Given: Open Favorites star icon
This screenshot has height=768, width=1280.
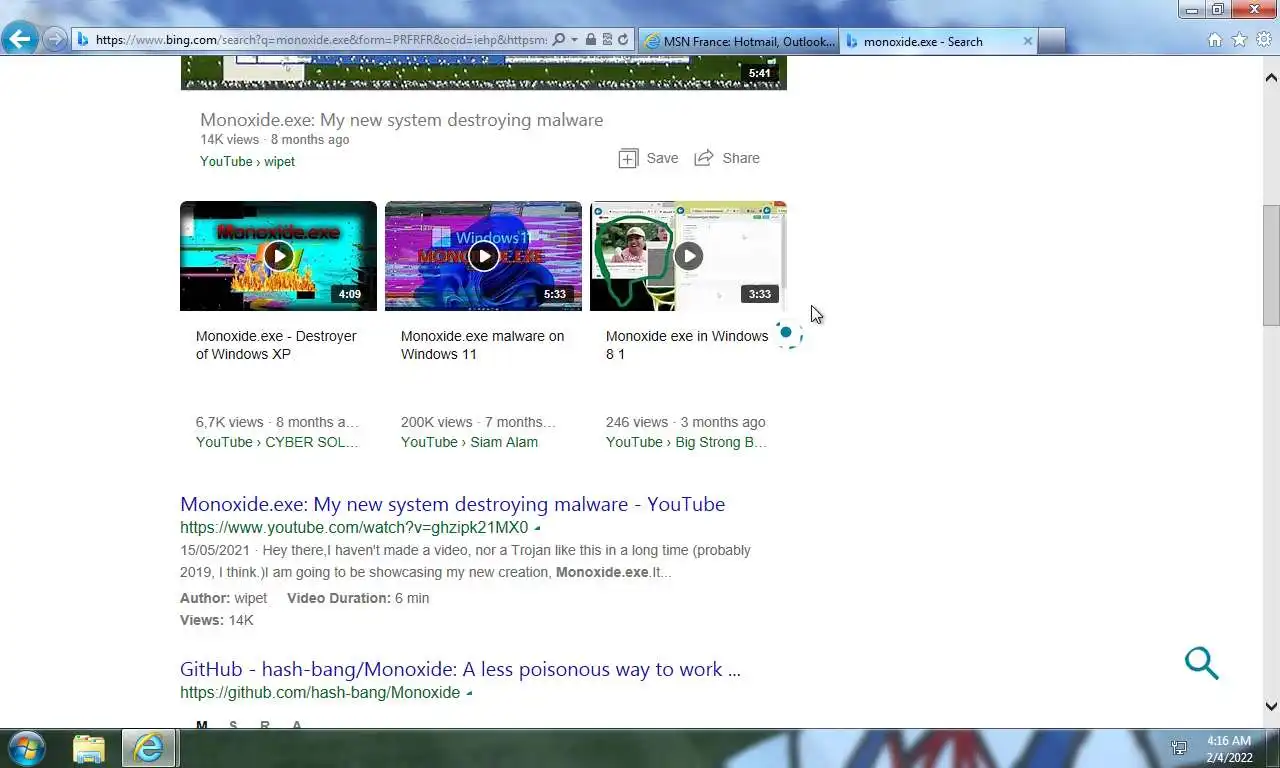Looking at the screenshot, I should [x=1240, y=40].
